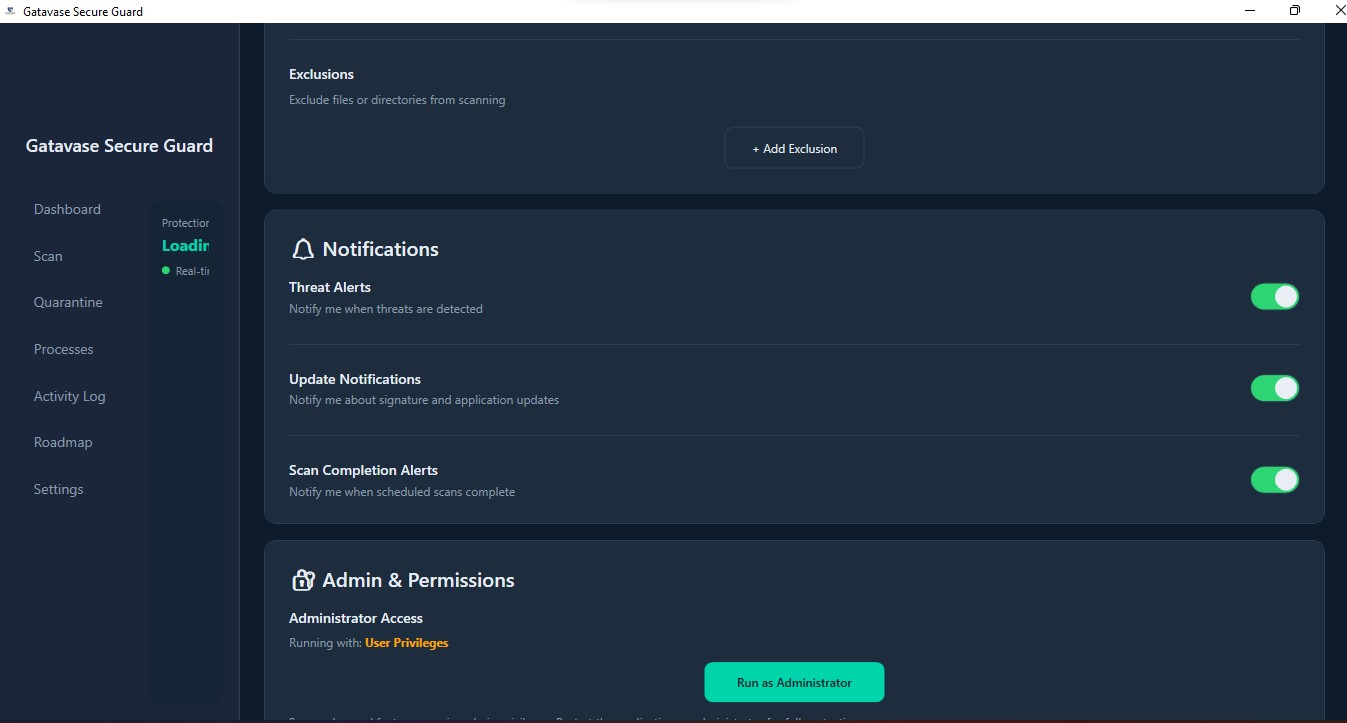This screenshot has width=1347, height=723.
Task: Toggle Scan Completion Alerts off
Action: coord(1274,480)
